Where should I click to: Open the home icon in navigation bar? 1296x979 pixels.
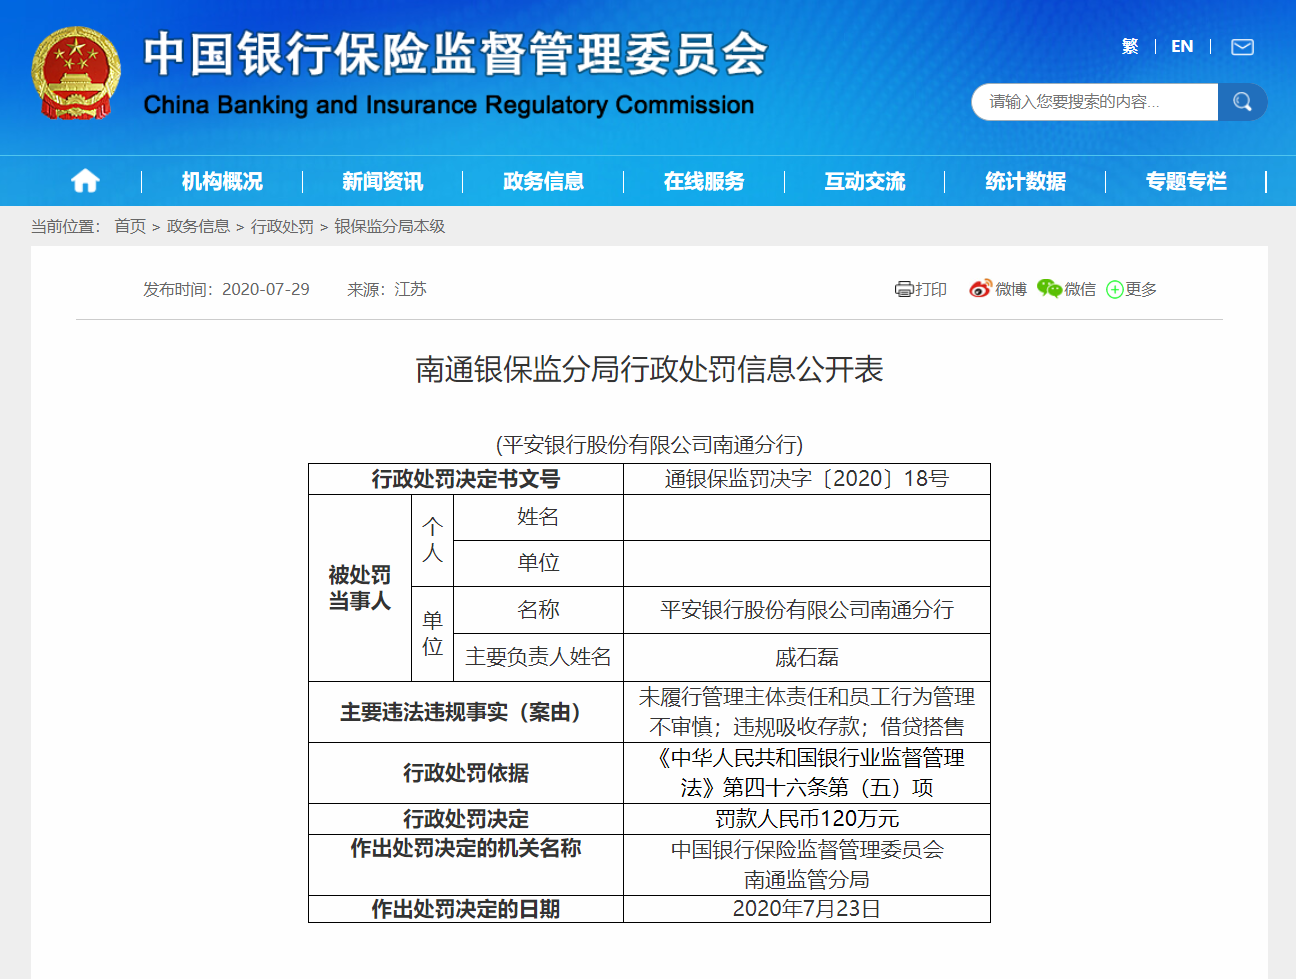coord(85,181)
